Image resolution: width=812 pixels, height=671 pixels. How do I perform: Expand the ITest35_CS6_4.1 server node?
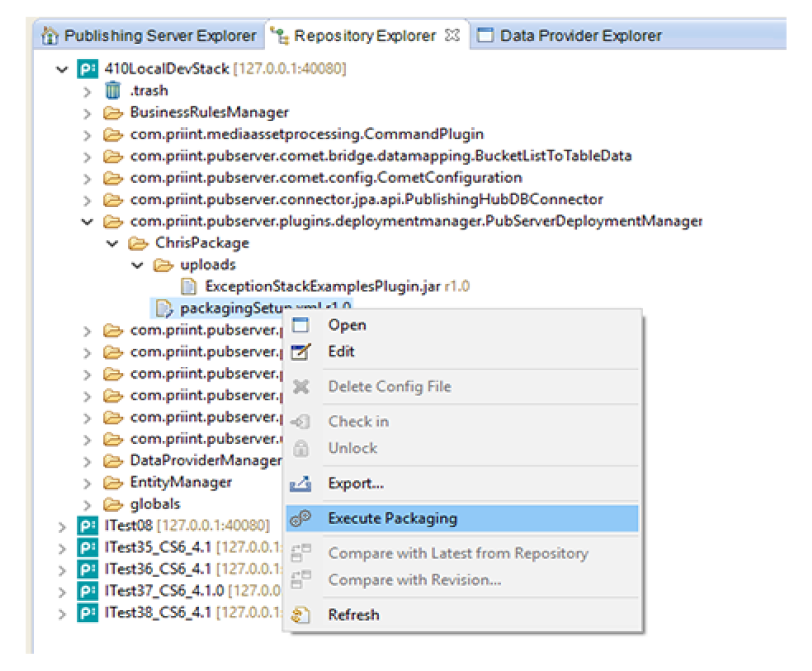click(x=64, y=548)
